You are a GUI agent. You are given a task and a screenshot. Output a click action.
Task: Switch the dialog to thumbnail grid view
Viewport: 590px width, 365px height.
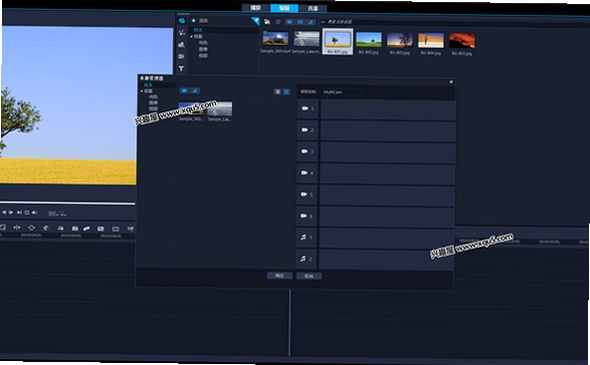pyautogui.click(x=286, y=91)
